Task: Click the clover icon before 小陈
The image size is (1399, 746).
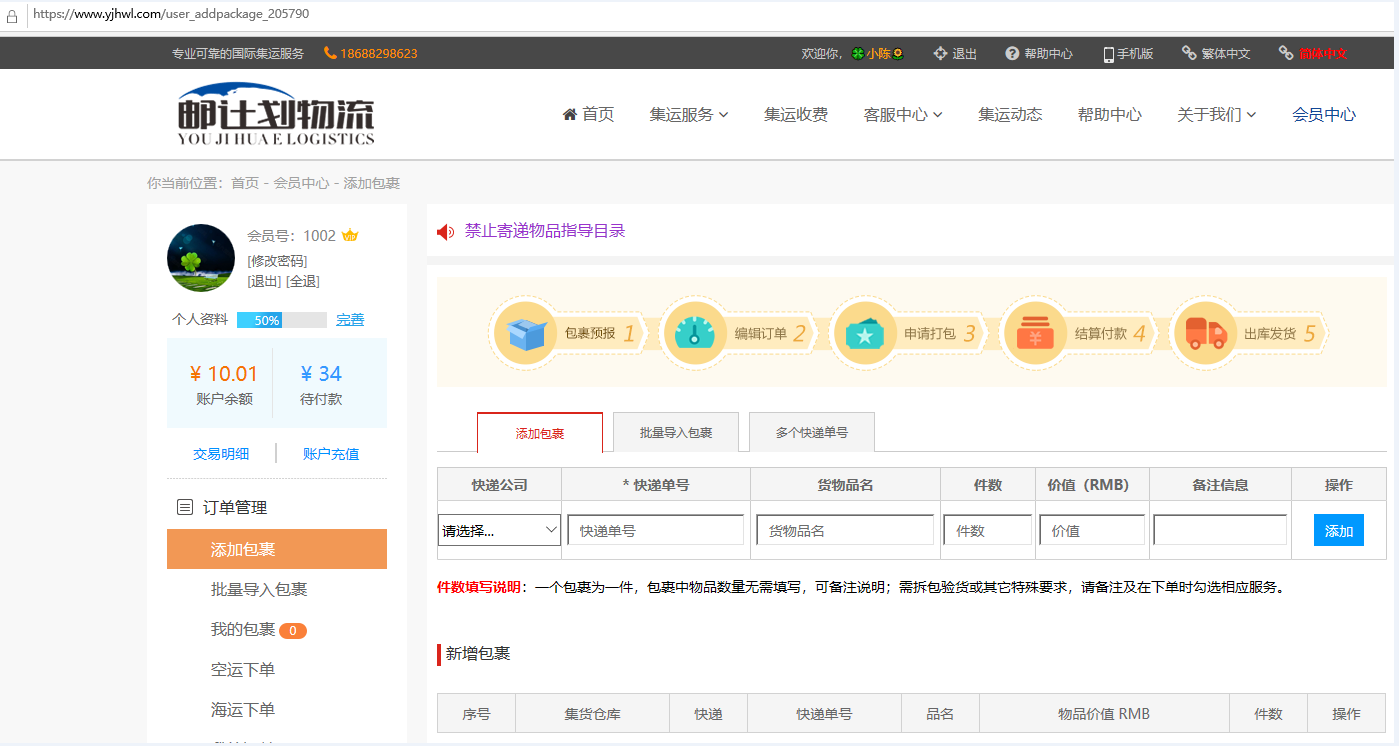Action: [858, 53]
